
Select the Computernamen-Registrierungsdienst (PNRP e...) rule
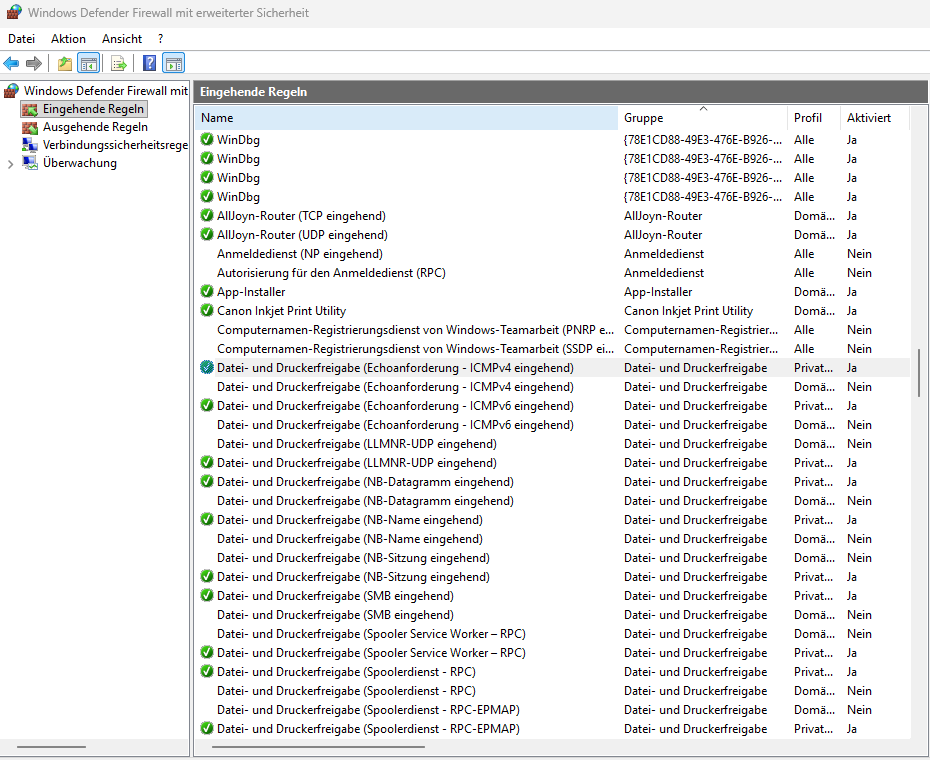415,330
